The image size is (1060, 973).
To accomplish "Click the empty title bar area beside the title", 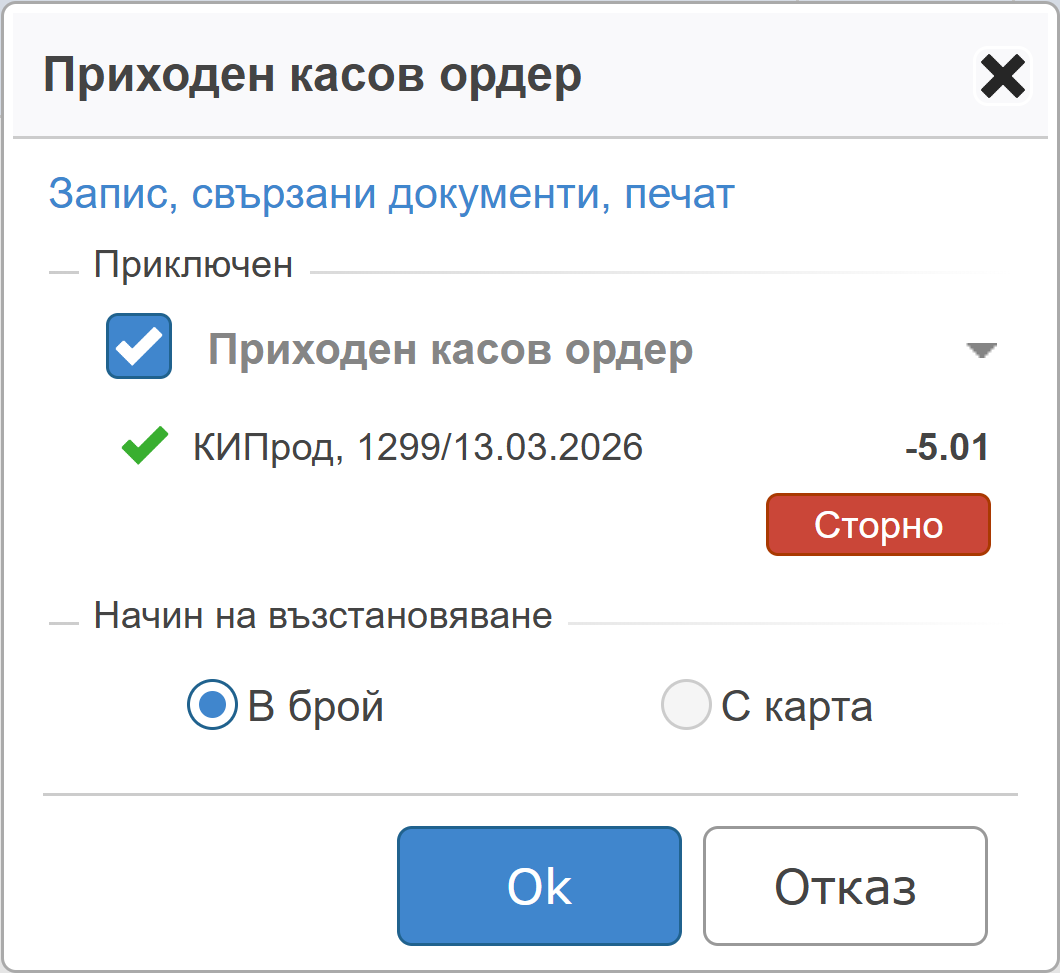I will [x=780, y=76].
